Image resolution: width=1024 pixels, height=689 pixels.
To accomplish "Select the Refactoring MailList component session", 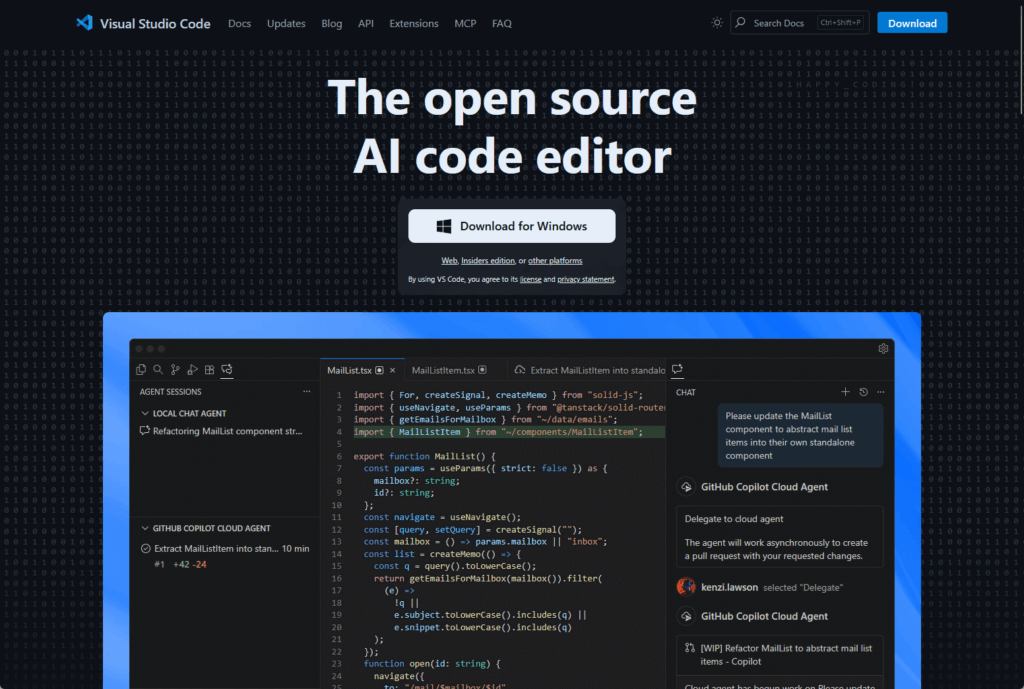I will 225,431.
